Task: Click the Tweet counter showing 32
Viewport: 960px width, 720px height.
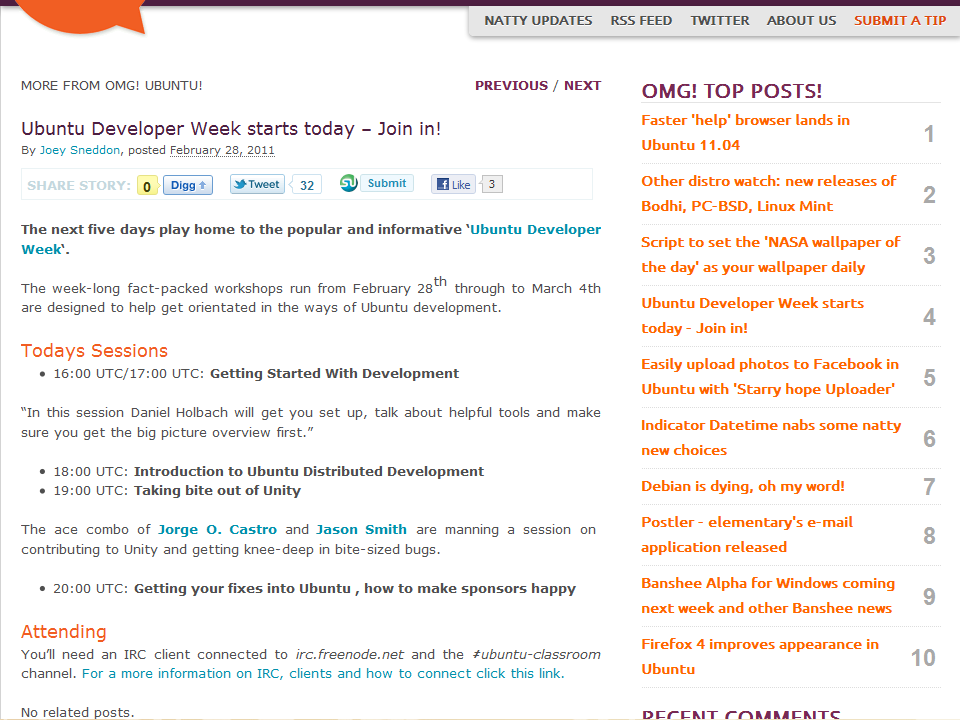Action: click(306, 184)
